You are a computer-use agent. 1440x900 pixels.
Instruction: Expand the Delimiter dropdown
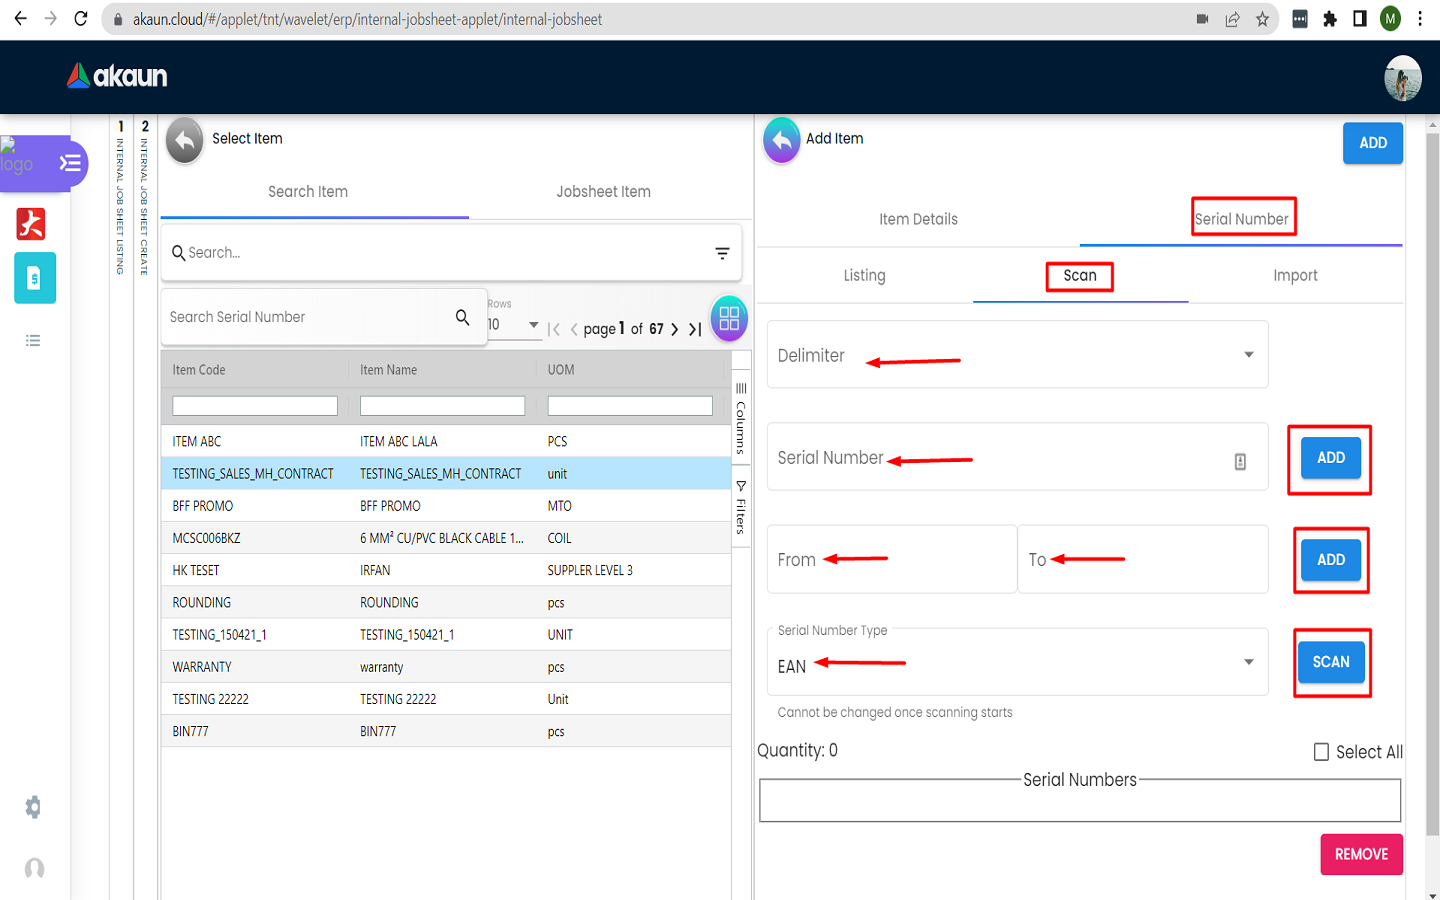(1248, 355)
